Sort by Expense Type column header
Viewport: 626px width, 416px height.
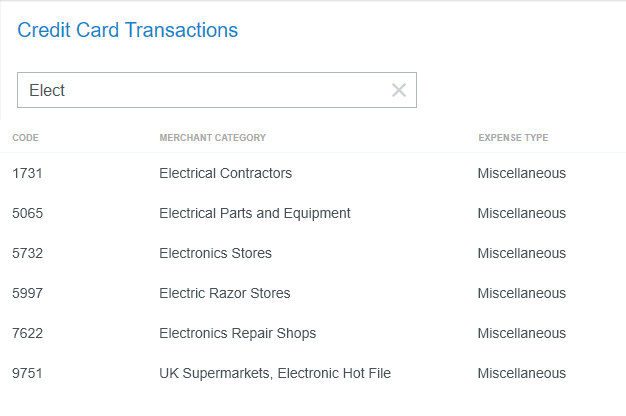[x=513, y=138]
